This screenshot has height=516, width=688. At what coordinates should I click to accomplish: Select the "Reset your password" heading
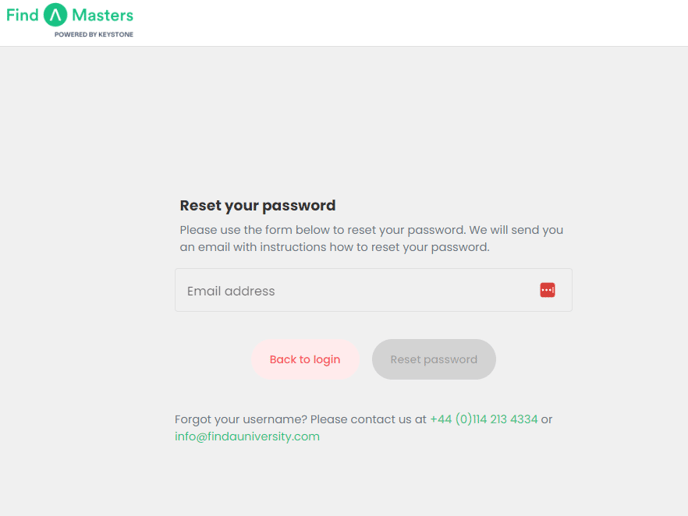click(258, 205)
